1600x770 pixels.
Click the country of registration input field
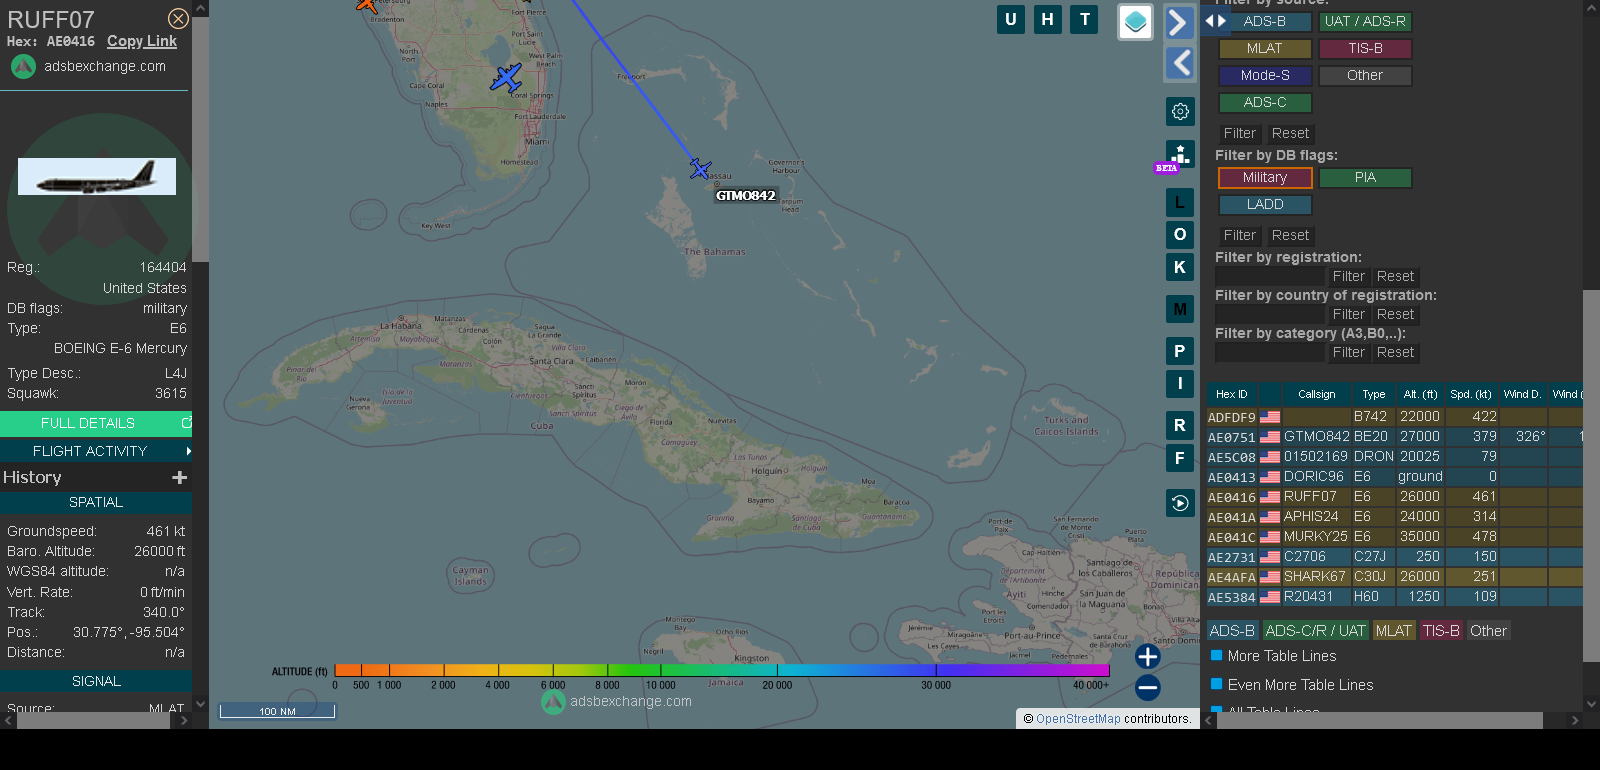(x=1270, y=314)
